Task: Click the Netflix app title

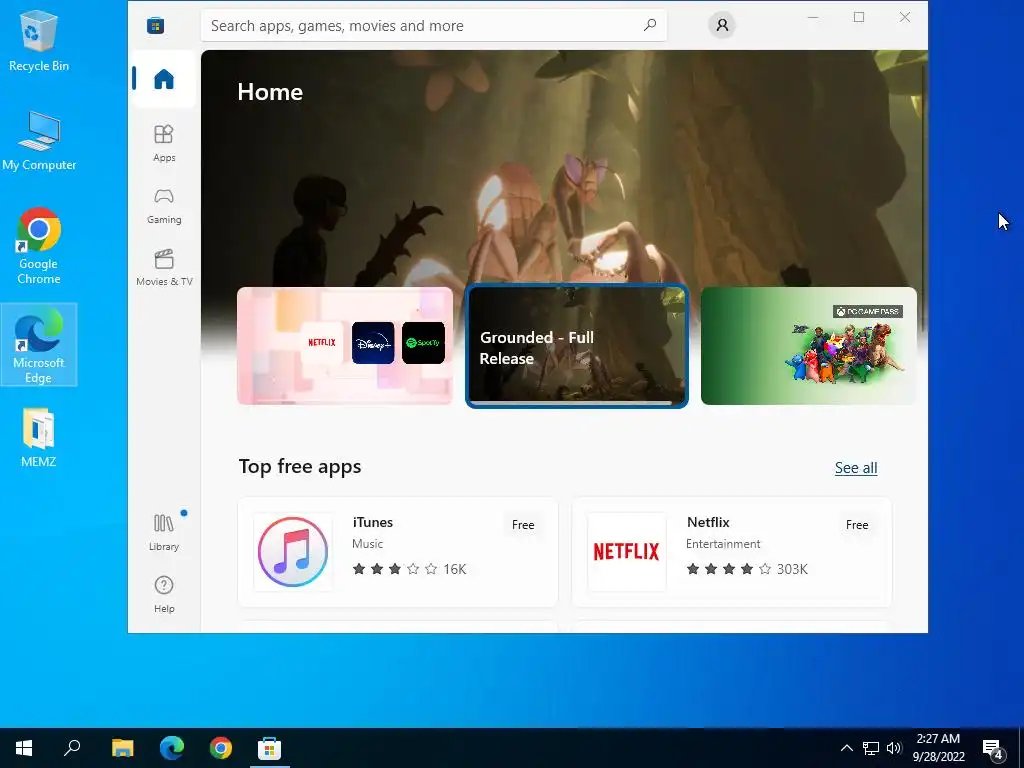Action: point(708,522)
